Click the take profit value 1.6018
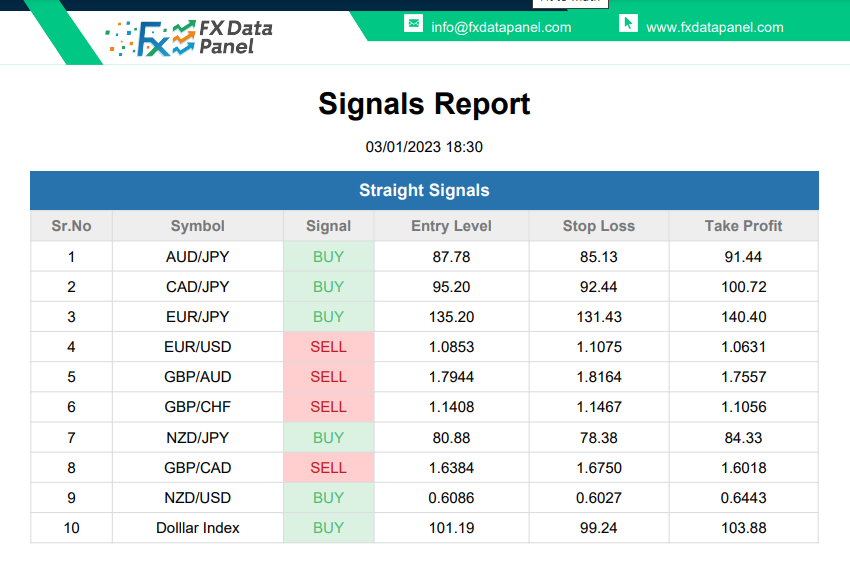This screenshot has height=580, width=850. [744, 468]
